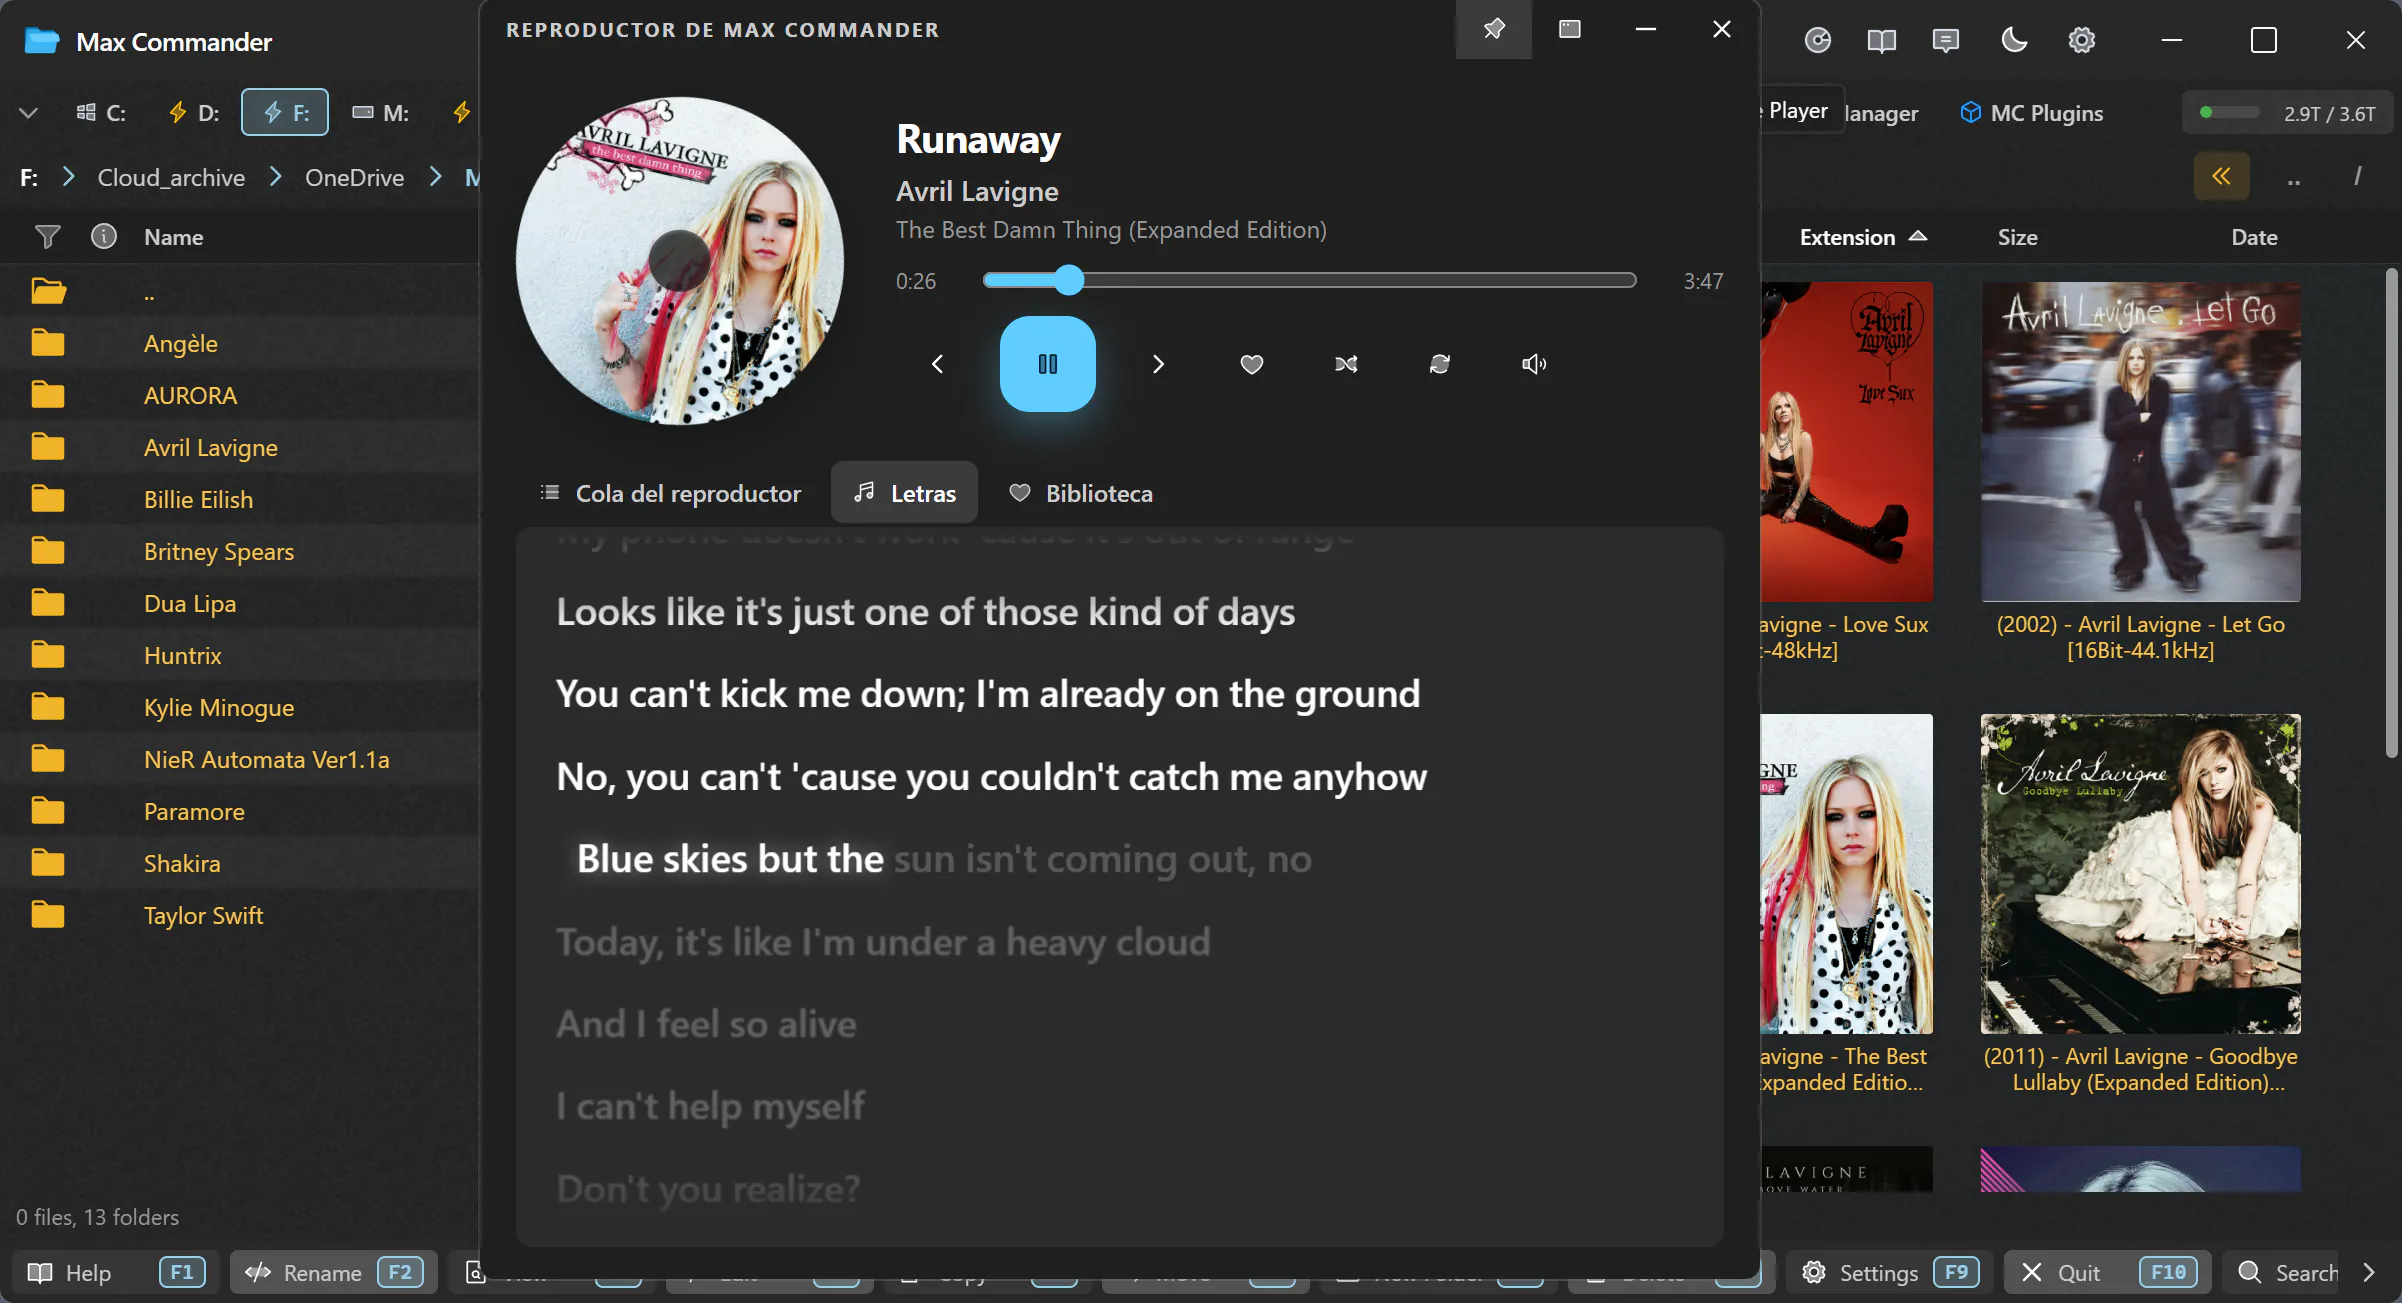The height and width of the screenshot is (1303, 2402).
Task: Click the Quit F10 button
Action: click(x=2106, y=1272)
